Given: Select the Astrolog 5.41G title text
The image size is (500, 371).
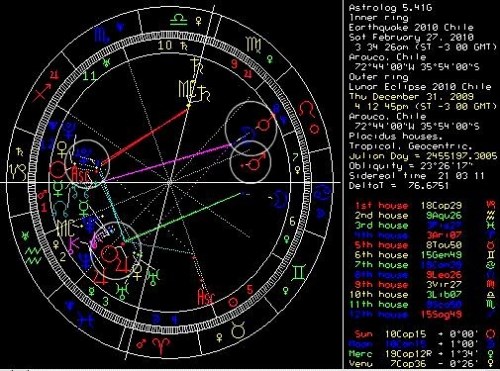Looking at the screenshot, I should [390, 8].
